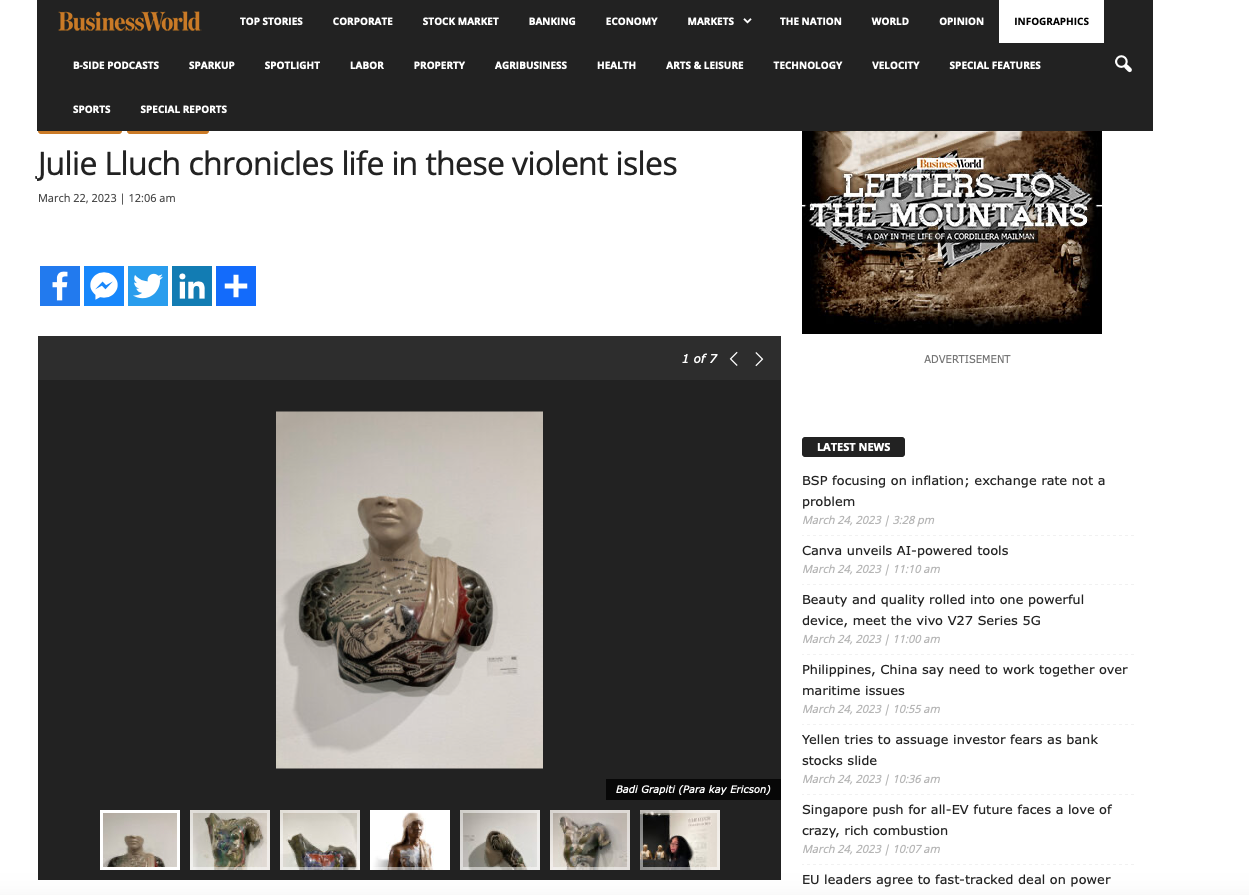Image resolution: width=1249 pixels, height=895 pixels.
Task: Go to next gallery image arrow
Action: point(759,359)
